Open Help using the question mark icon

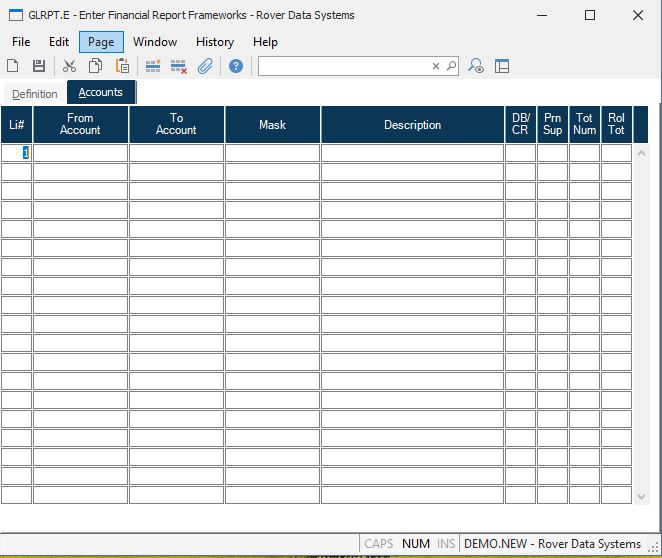(236, 66)
